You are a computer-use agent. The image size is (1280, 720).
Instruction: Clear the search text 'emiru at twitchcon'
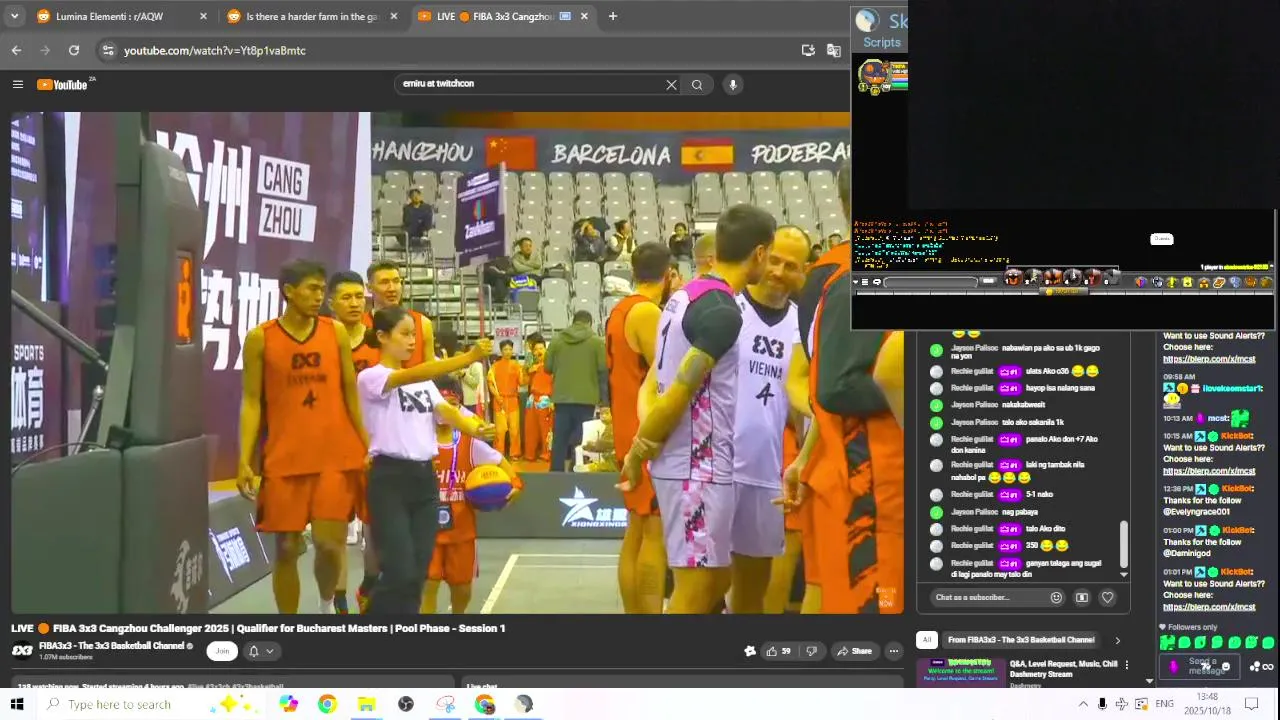click(672, 85)
